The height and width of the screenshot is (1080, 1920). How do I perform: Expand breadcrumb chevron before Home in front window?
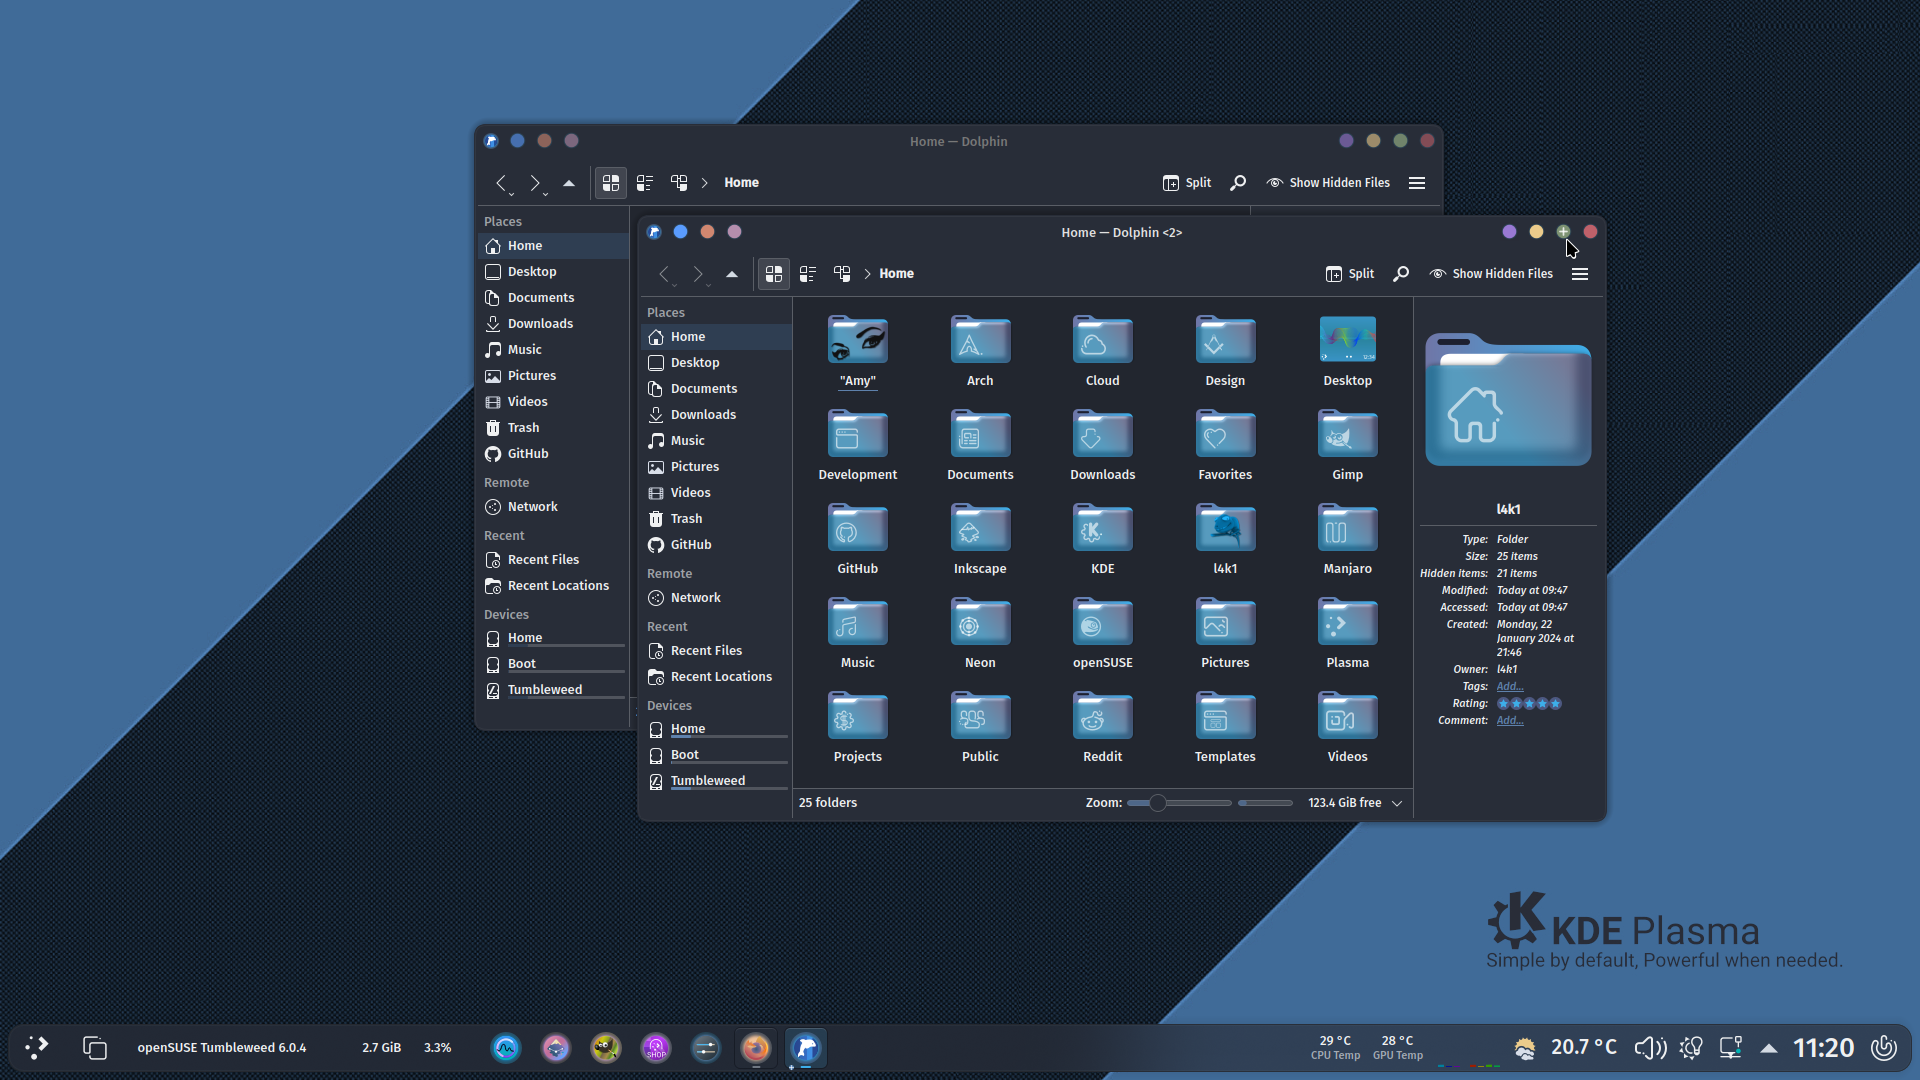tap(867, 274)
